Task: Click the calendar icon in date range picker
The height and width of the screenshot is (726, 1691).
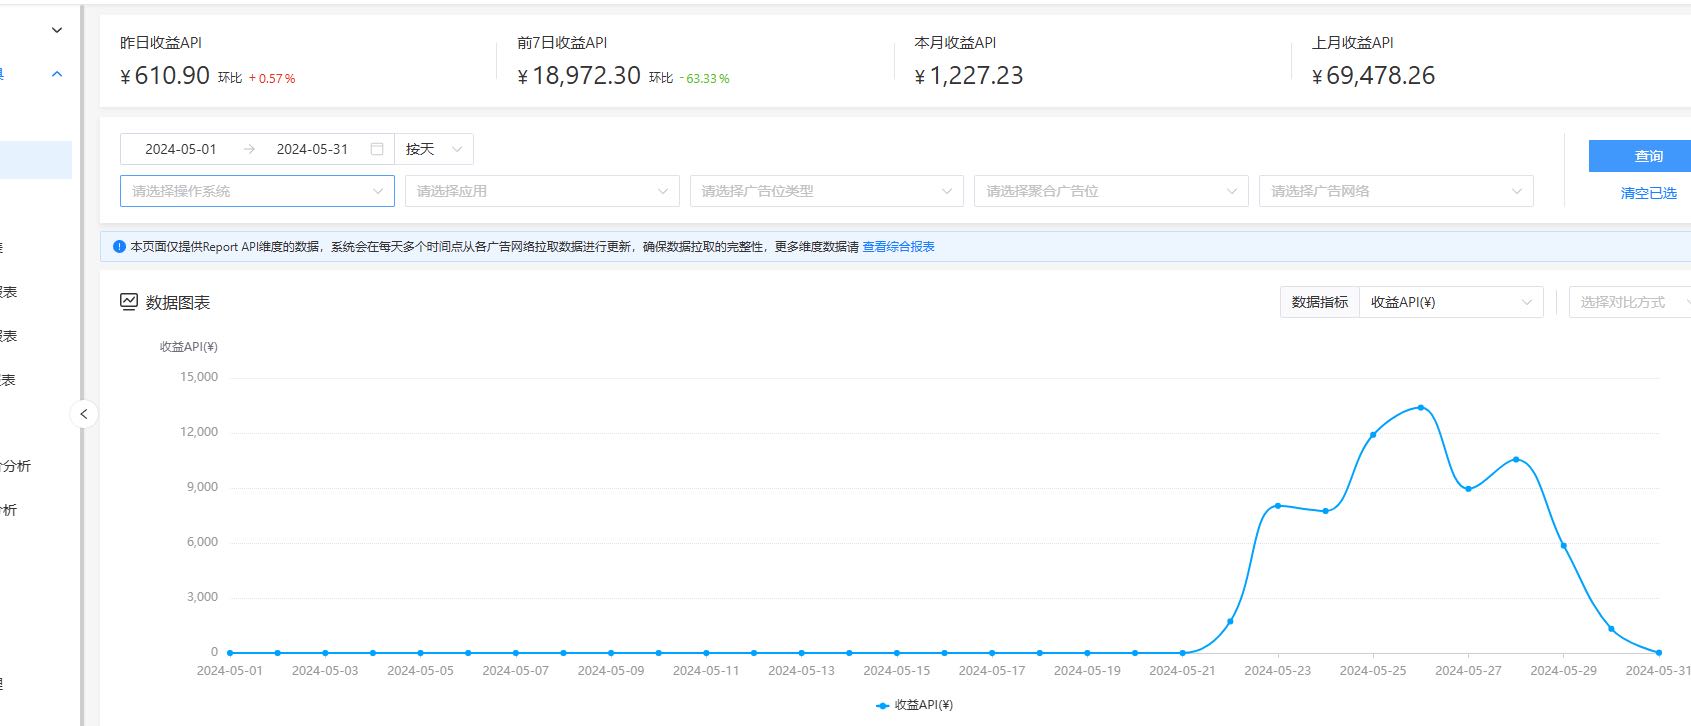Action: coord(377,149)
